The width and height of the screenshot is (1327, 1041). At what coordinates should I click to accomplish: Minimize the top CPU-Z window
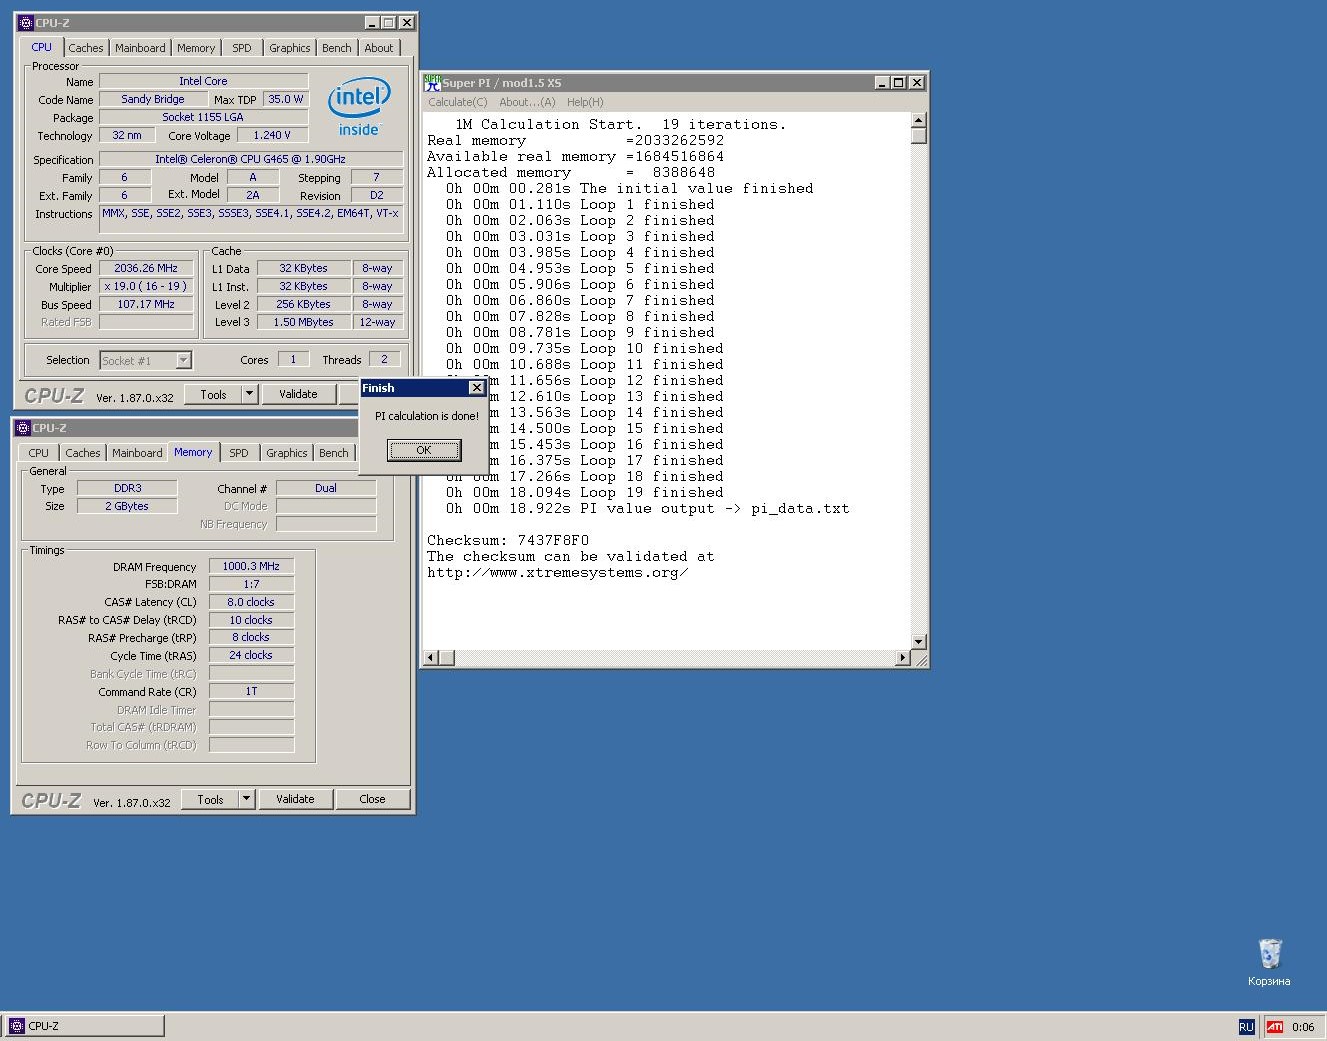pos(372,22)
